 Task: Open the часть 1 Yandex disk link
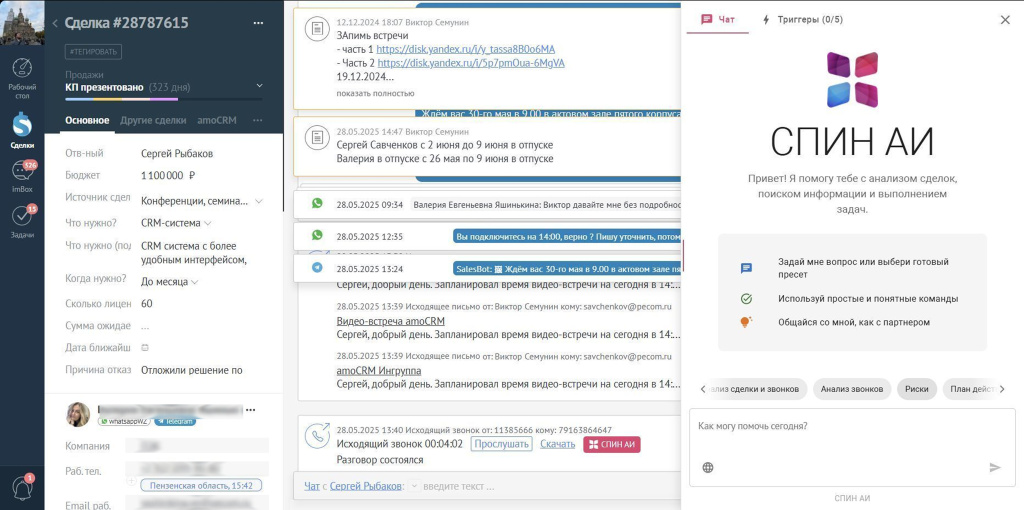click(x=465, y=49)
